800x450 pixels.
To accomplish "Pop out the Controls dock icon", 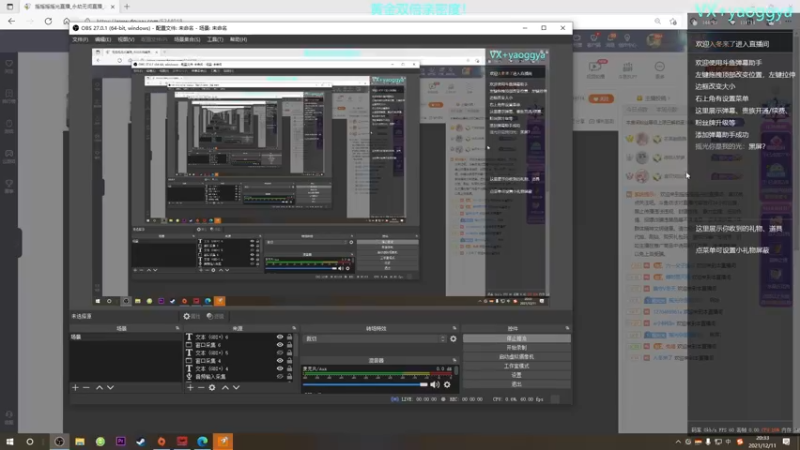I will 567,329.
